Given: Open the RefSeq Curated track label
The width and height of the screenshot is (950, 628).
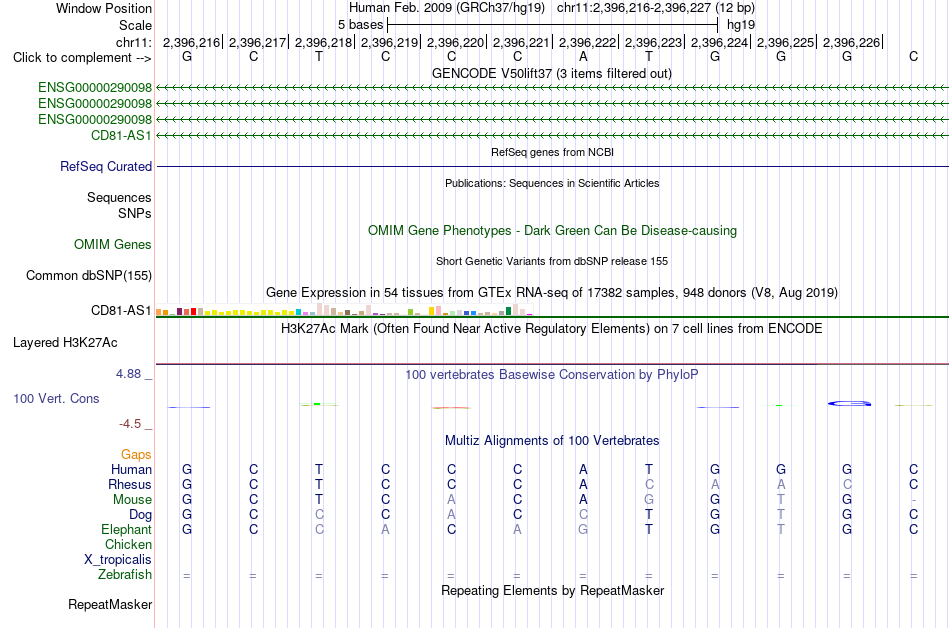Looking at the screenshot, I should pyautogui.click(x=106, y=166).
